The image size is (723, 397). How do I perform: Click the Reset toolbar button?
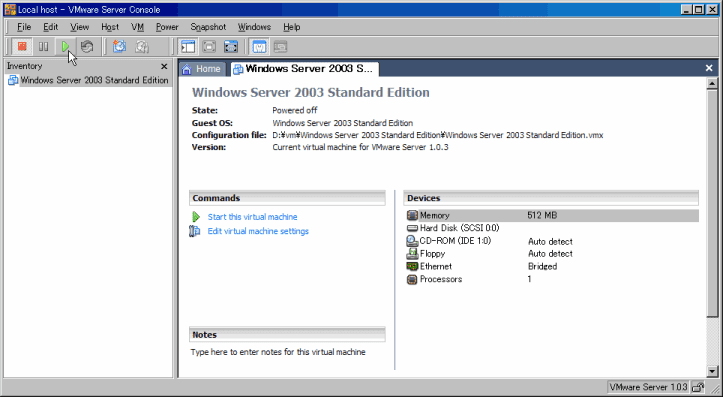pos(87,46)
